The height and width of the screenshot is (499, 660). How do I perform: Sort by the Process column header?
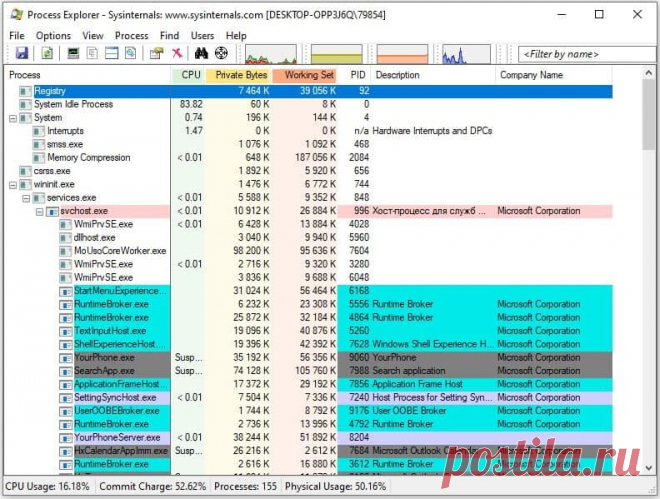(x=87, y=75)
